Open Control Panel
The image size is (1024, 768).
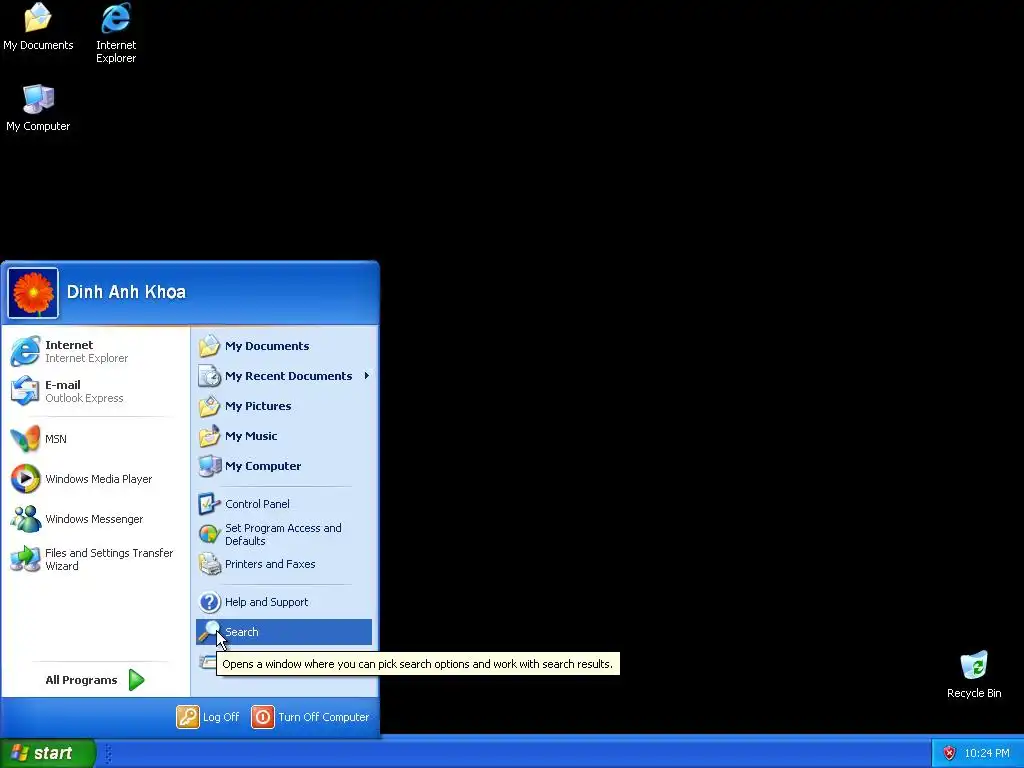pyautogui.click(x=284, y=504)
